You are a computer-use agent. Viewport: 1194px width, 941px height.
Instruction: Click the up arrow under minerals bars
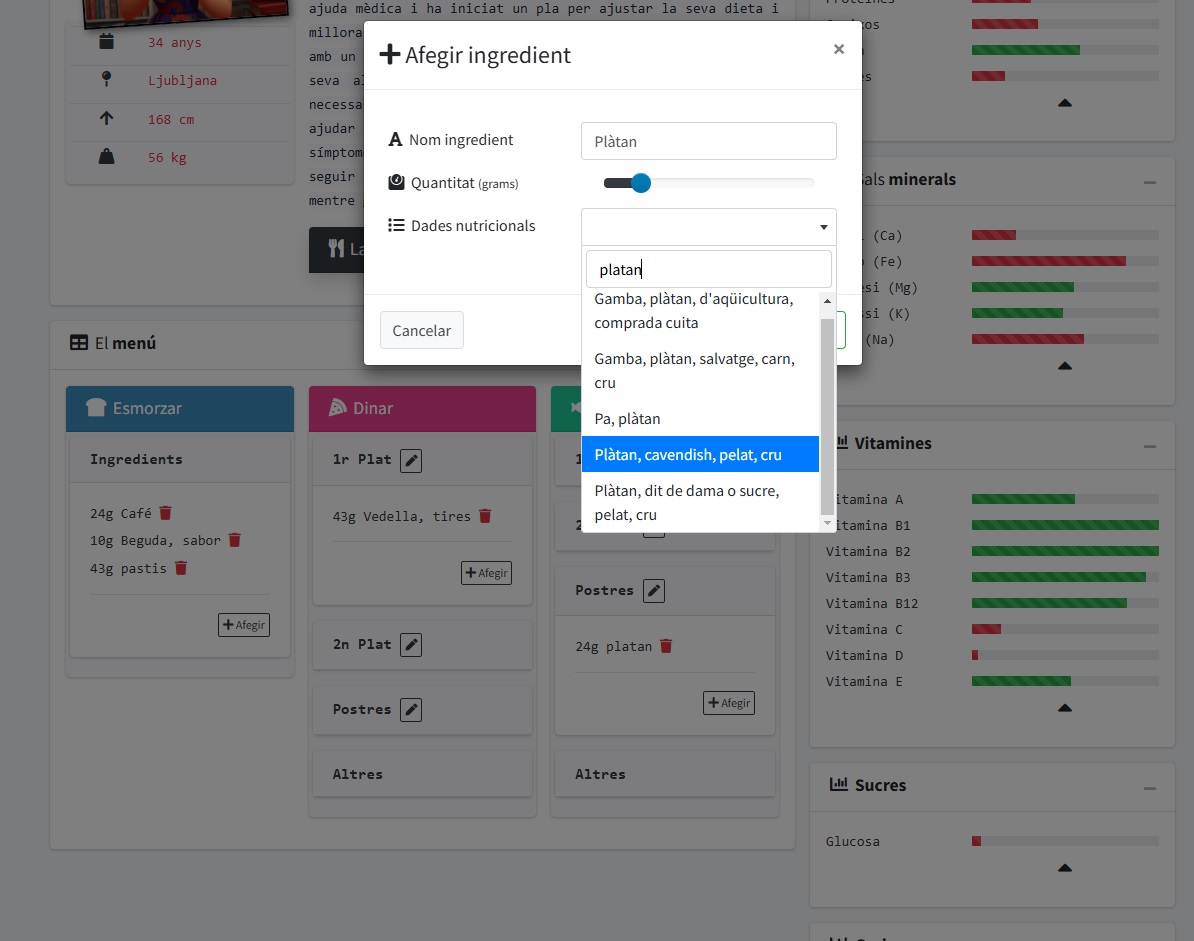pyautogui.click(x=1065, y=366)
